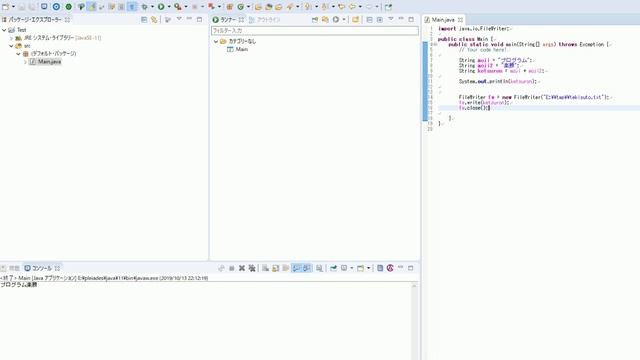Collapse the default package node
640x360 pixels.
point(18,53)
